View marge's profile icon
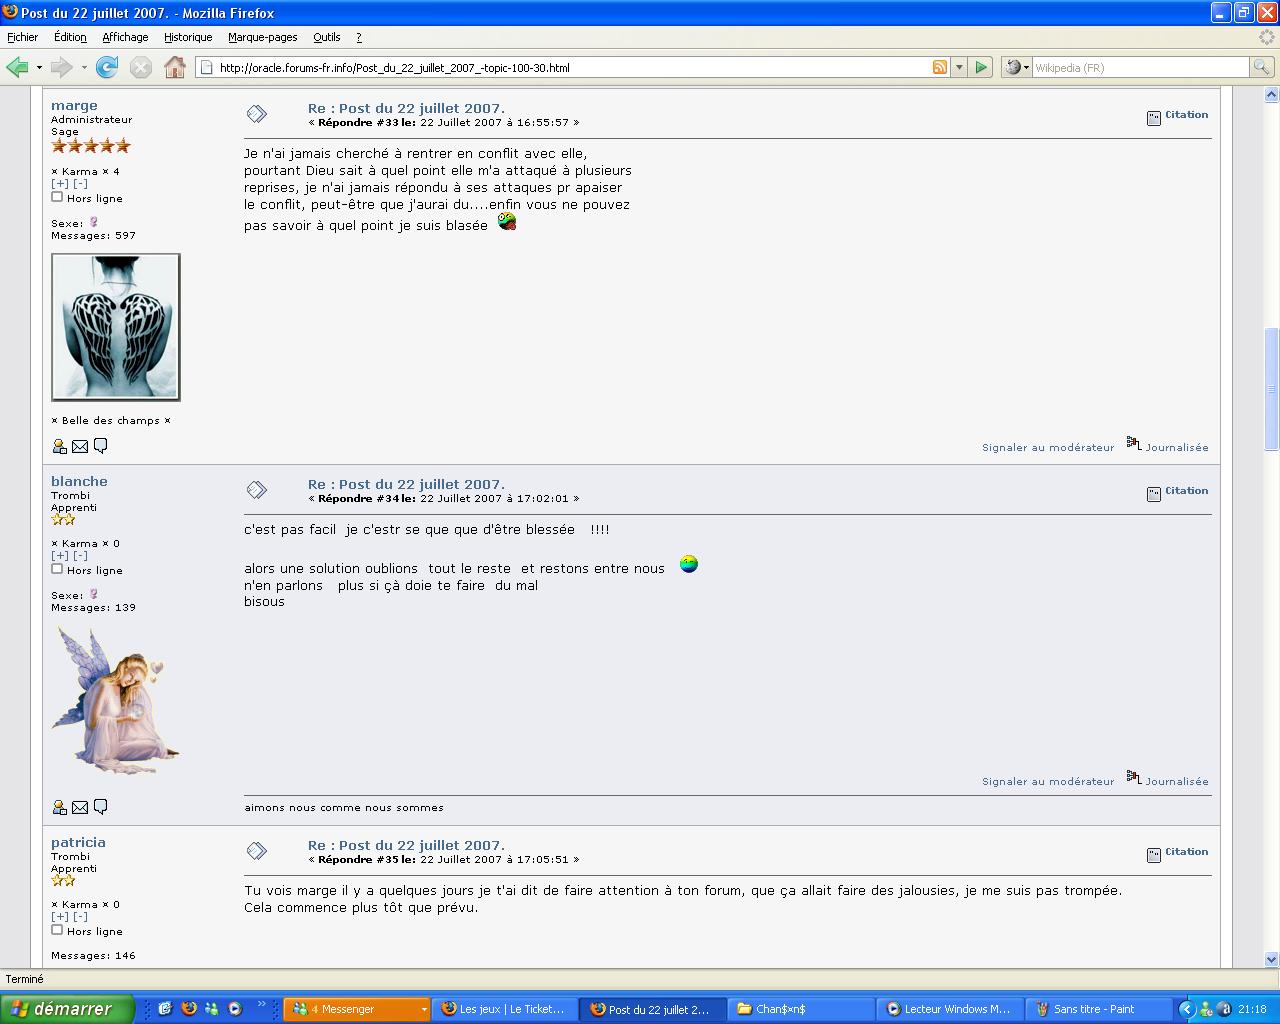This screenshot has width=1280, height=1024. (59, 446)
